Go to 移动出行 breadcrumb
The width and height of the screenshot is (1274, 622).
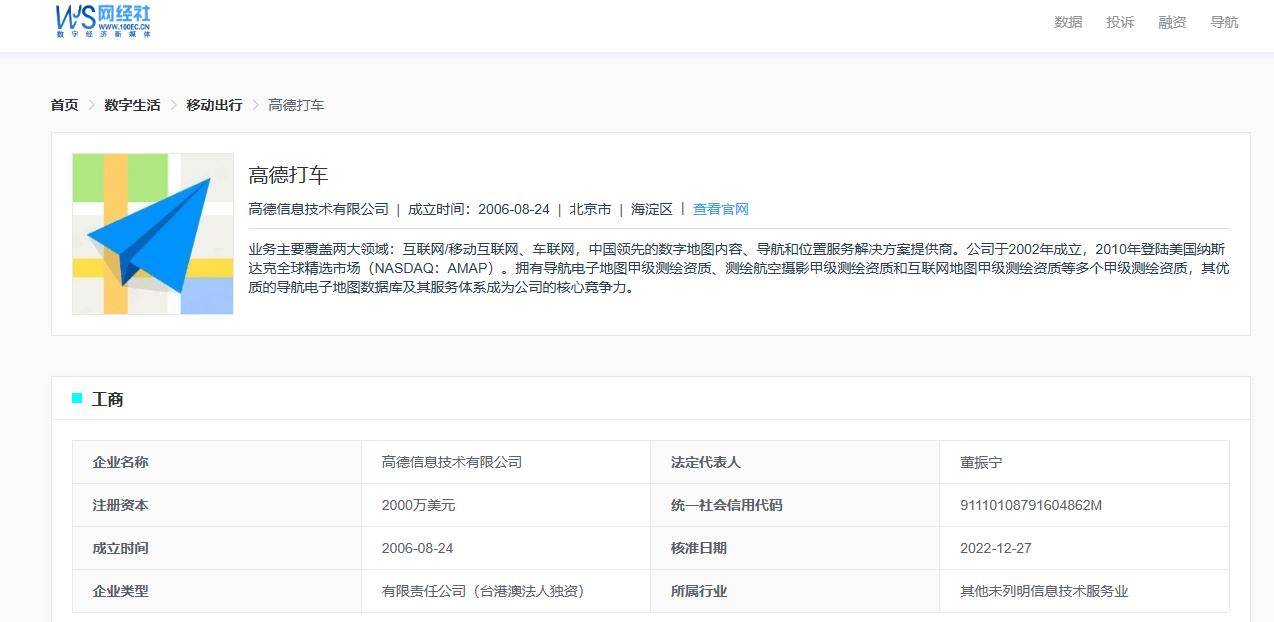[214, 105]
